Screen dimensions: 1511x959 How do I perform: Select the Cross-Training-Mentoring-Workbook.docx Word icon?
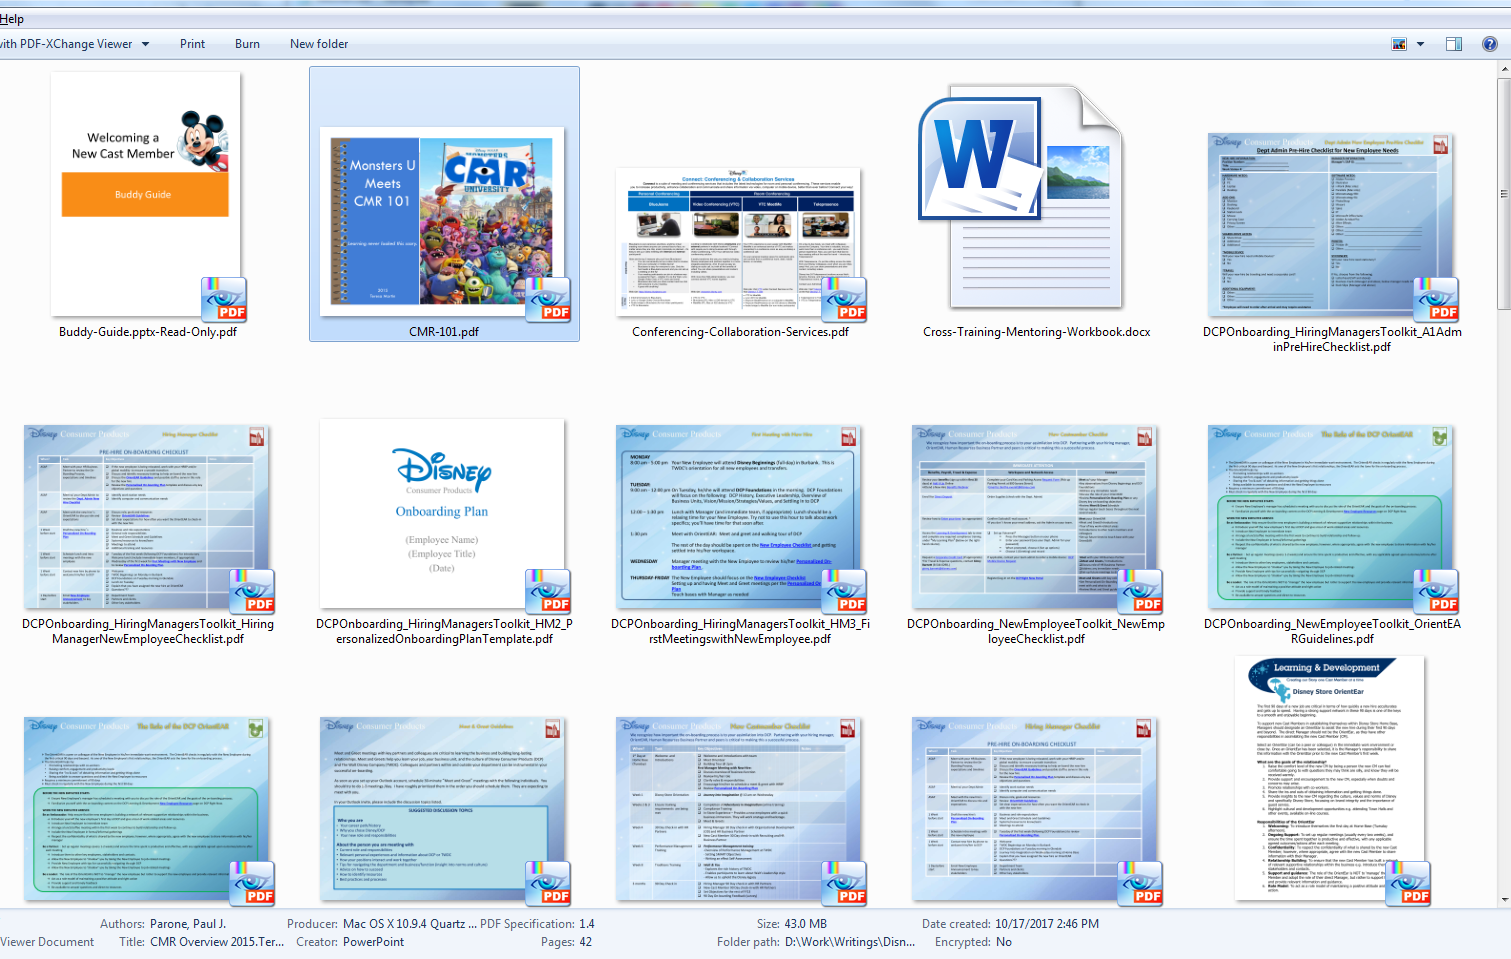pos(1020,196)
